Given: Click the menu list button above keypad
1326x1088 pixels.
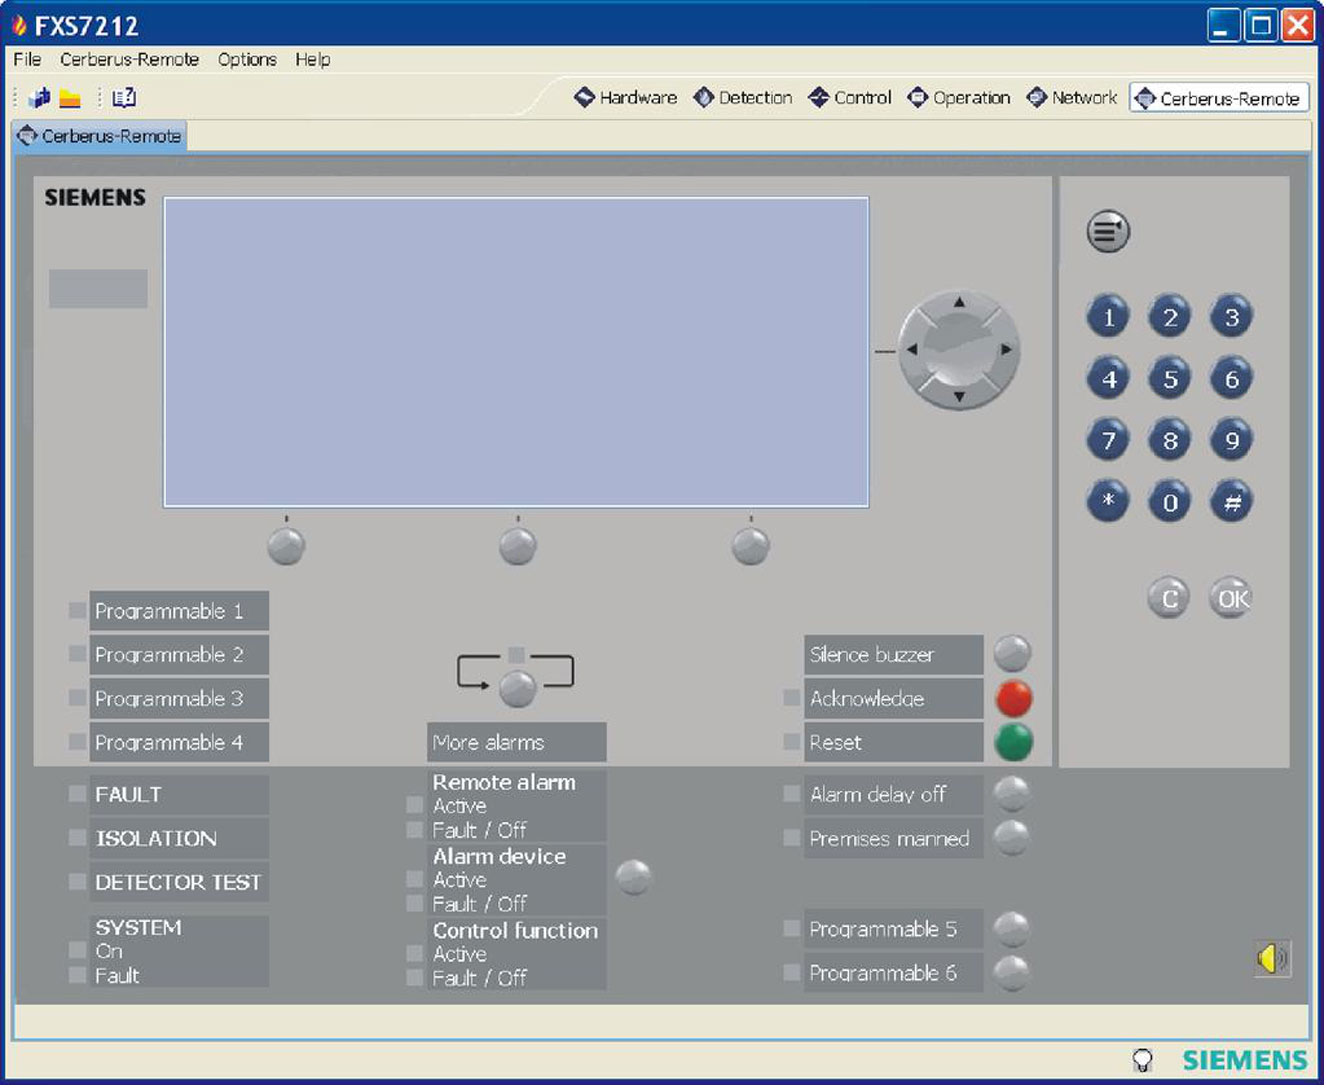Looking at the screenshot, I should (1108, 232).
